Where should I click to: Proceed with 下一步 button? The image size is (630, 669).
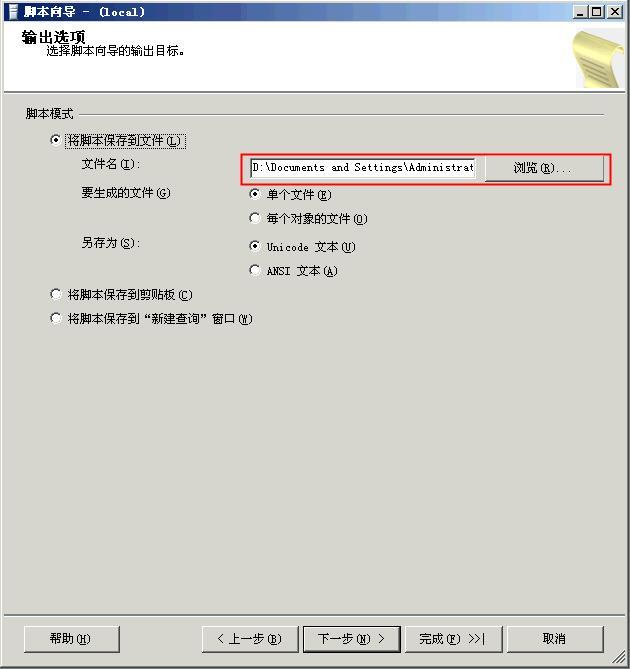coord(351,639)
